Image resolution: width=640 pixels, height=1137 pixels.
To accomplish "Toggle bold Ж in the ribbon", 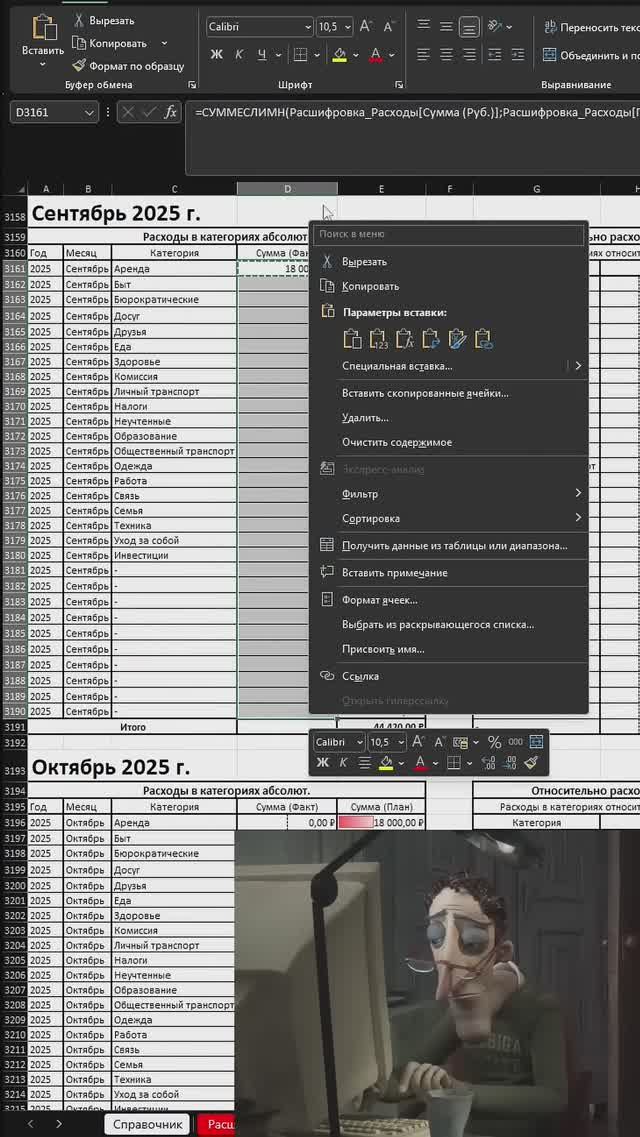I will click(216, 54).
